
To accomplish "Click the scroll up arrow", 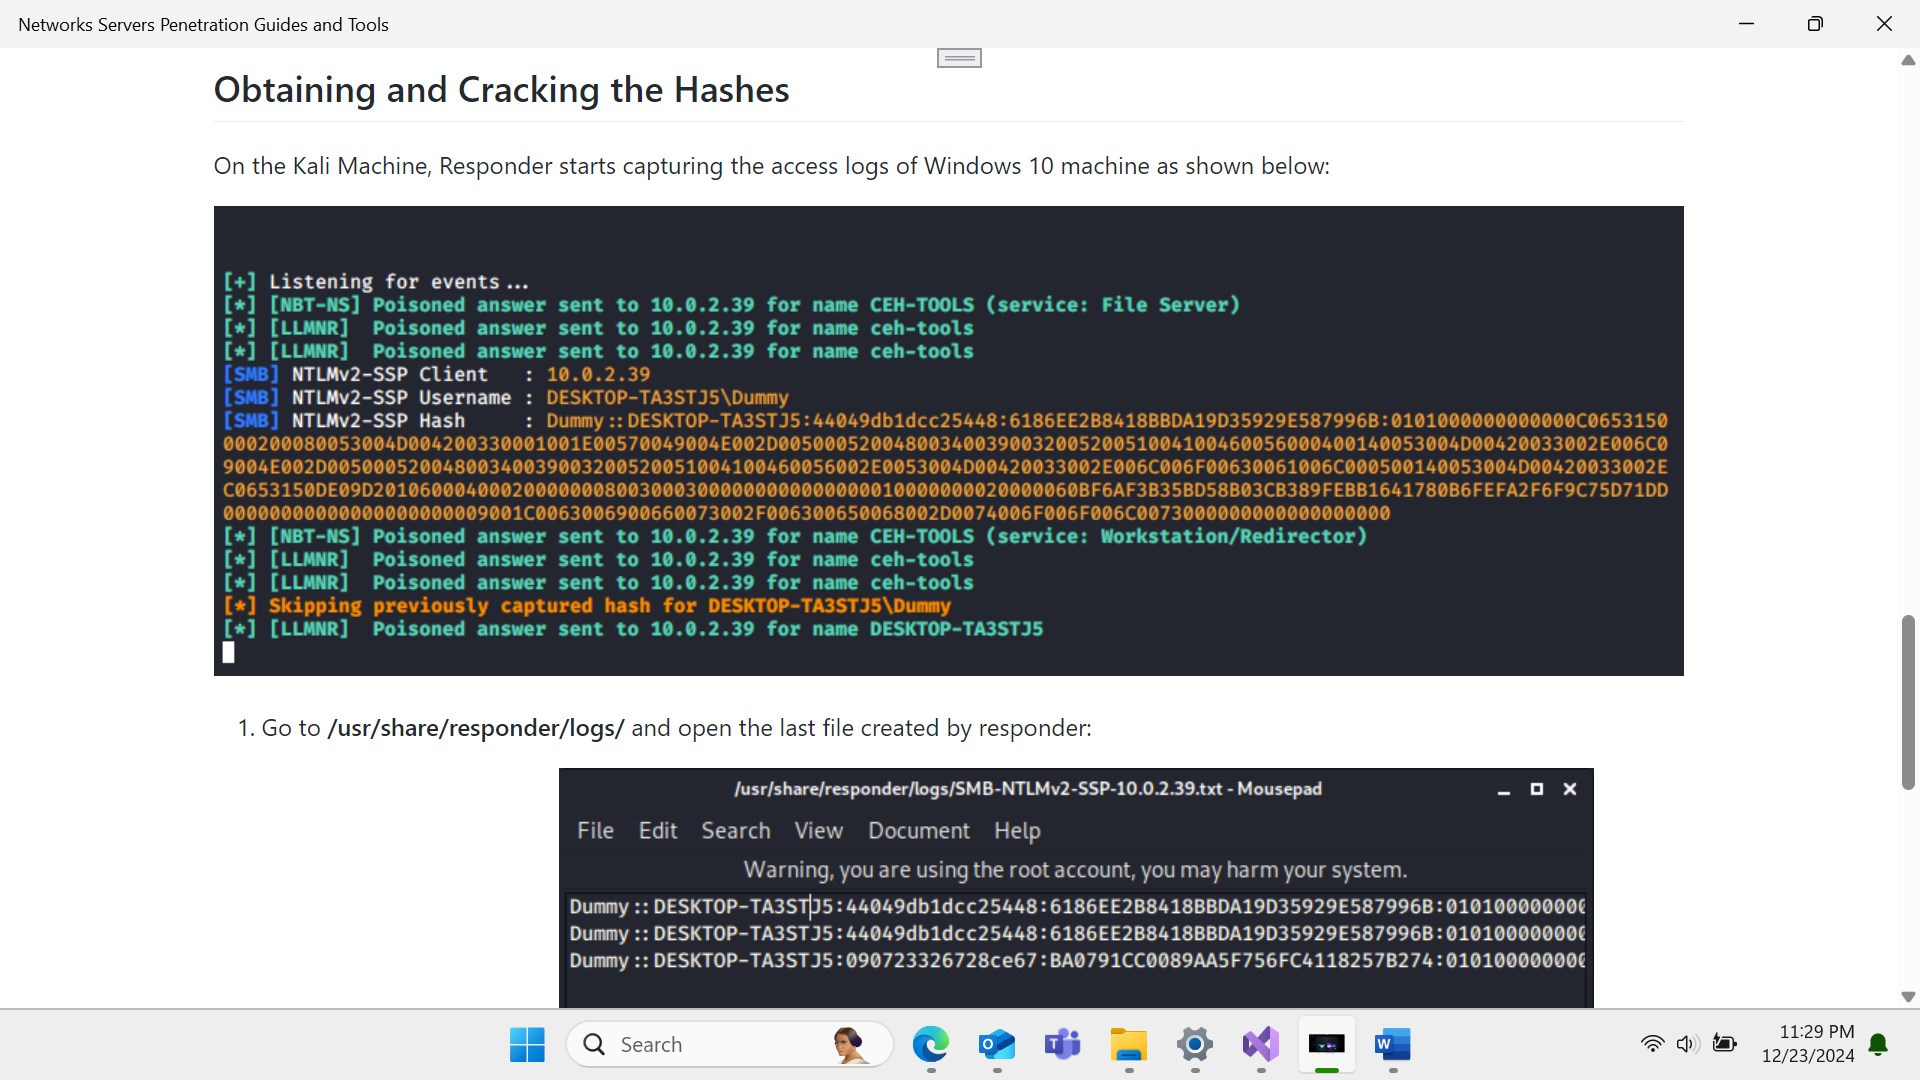I will [1908, 61].
